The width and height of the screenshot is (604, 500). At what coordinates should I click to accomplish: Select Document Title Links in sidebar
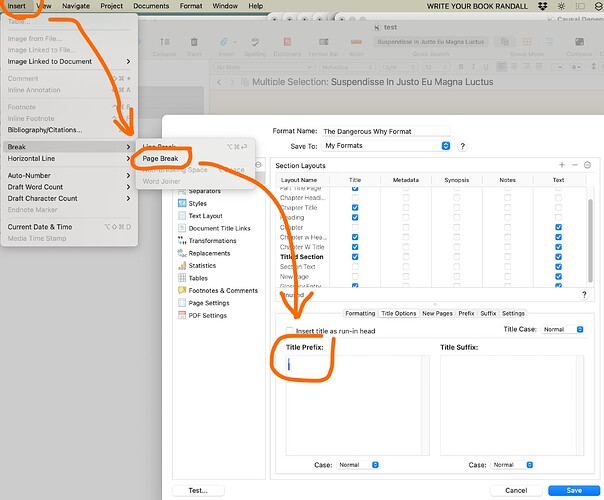click(219, 228)
